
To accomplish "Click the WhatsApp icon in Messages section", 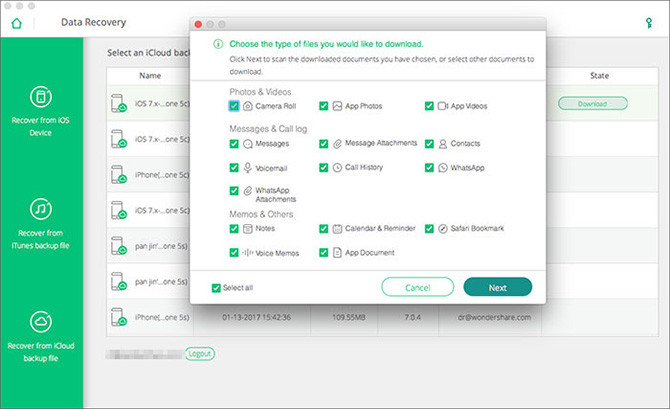I will [443, 168].
